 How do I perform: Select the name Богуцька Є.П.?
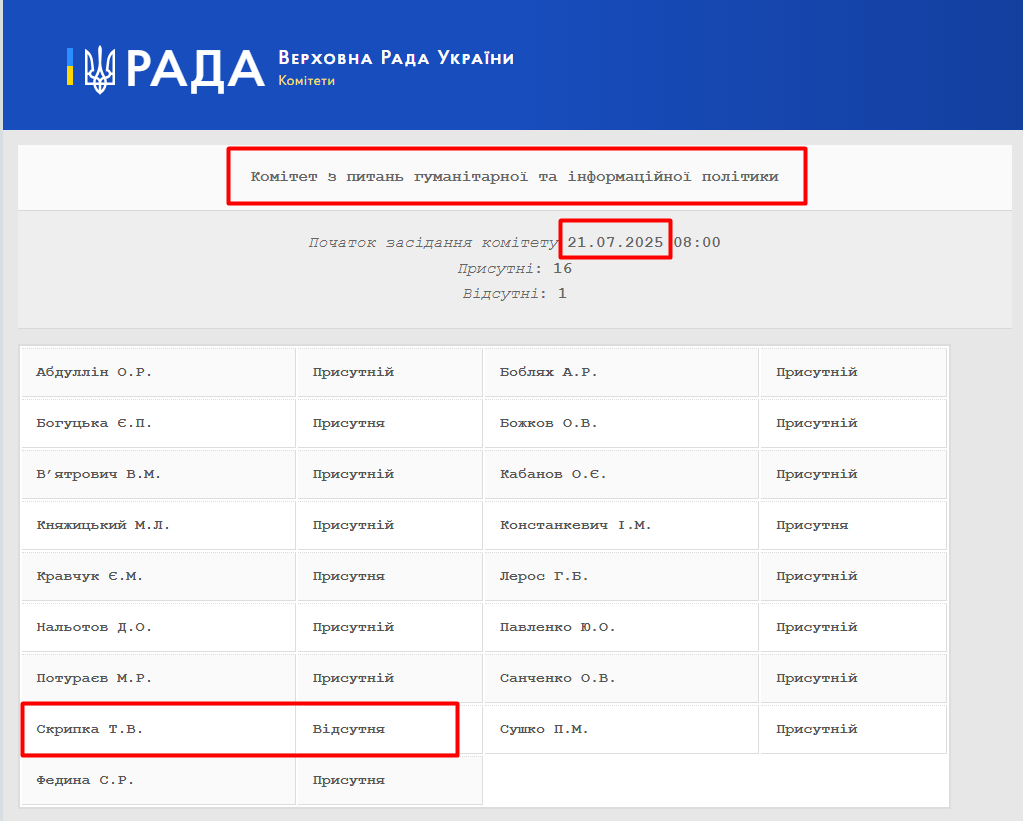click(94, 423)
